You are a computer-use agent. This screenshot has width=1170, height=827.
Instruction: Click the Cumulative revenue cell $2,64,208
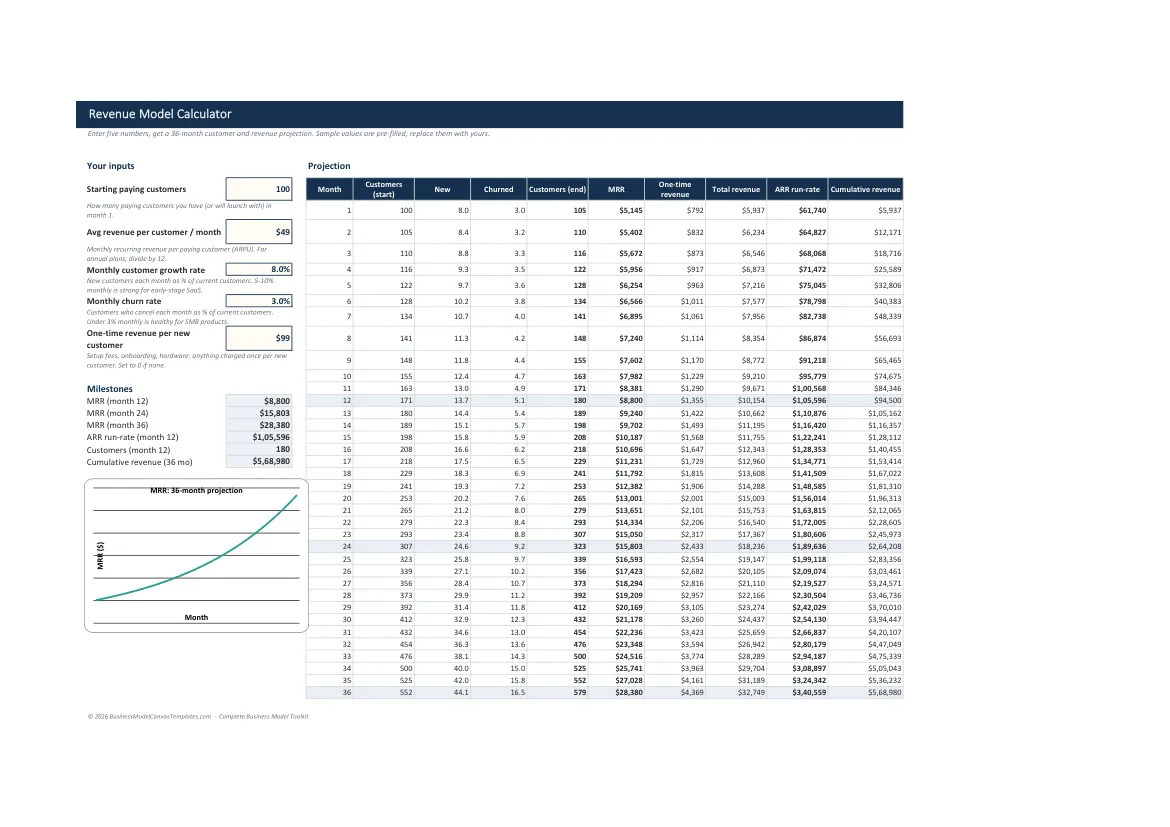tap(866, 546)
